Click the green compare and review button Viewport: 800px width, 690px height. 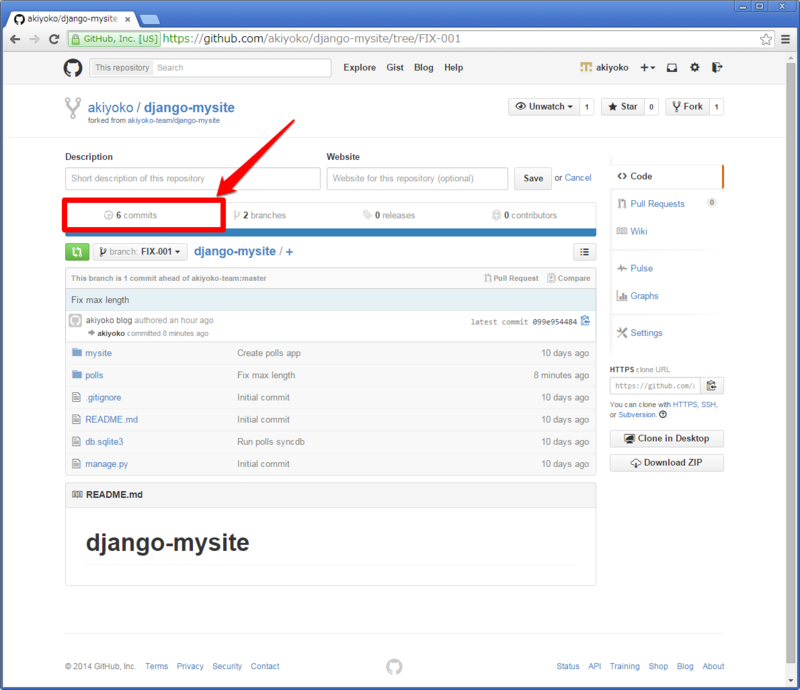77,252
